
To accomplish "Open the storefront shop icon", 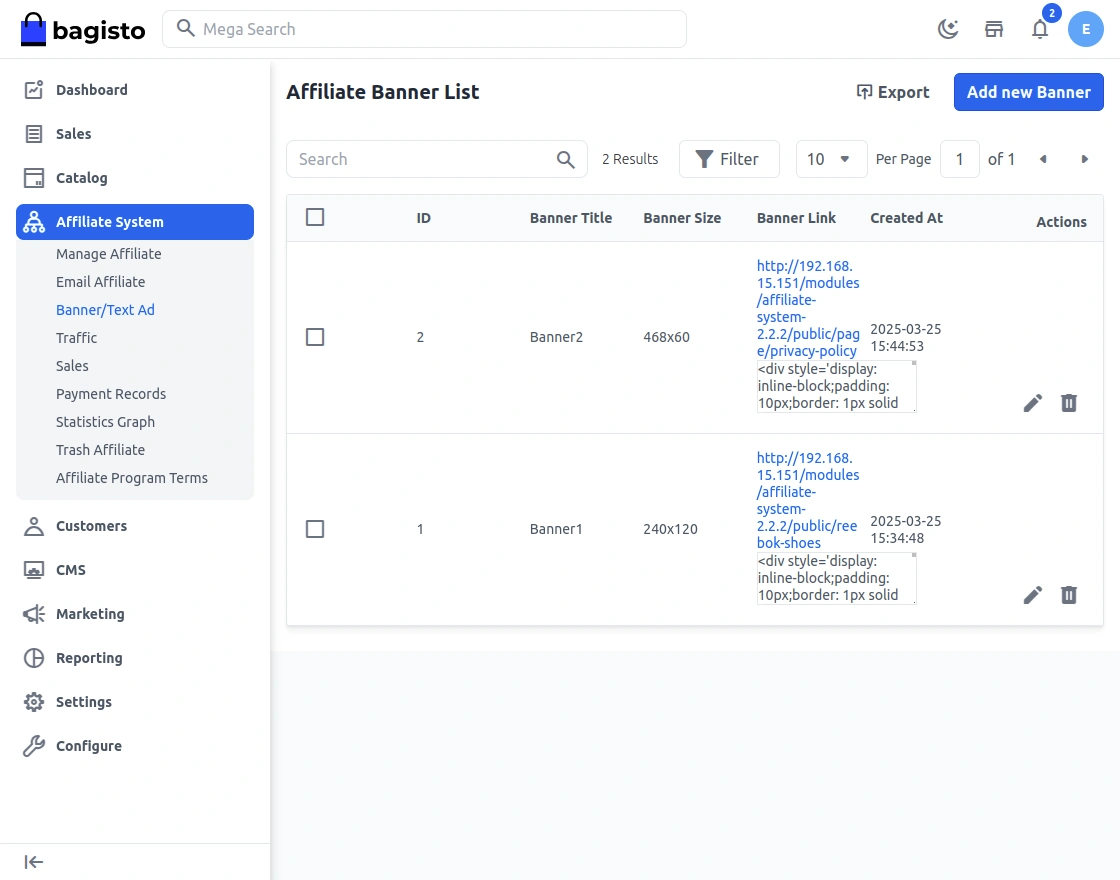I will coord(994,29).
